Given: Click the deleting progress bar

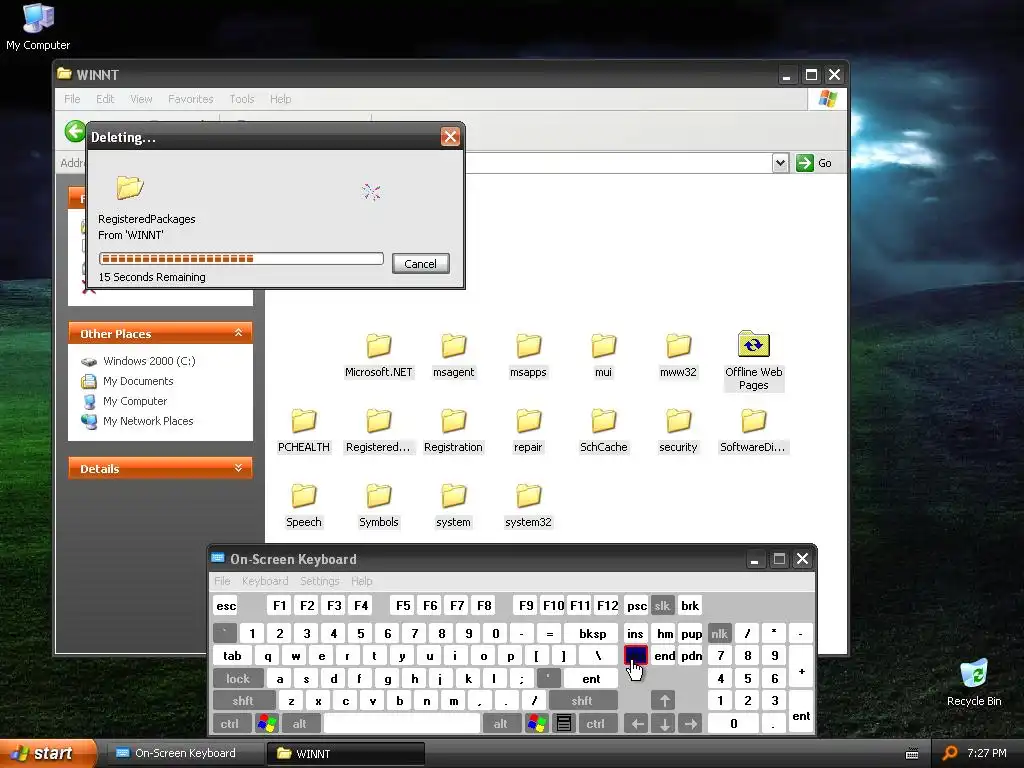Looking at the screenshot, I should point(241,259).
